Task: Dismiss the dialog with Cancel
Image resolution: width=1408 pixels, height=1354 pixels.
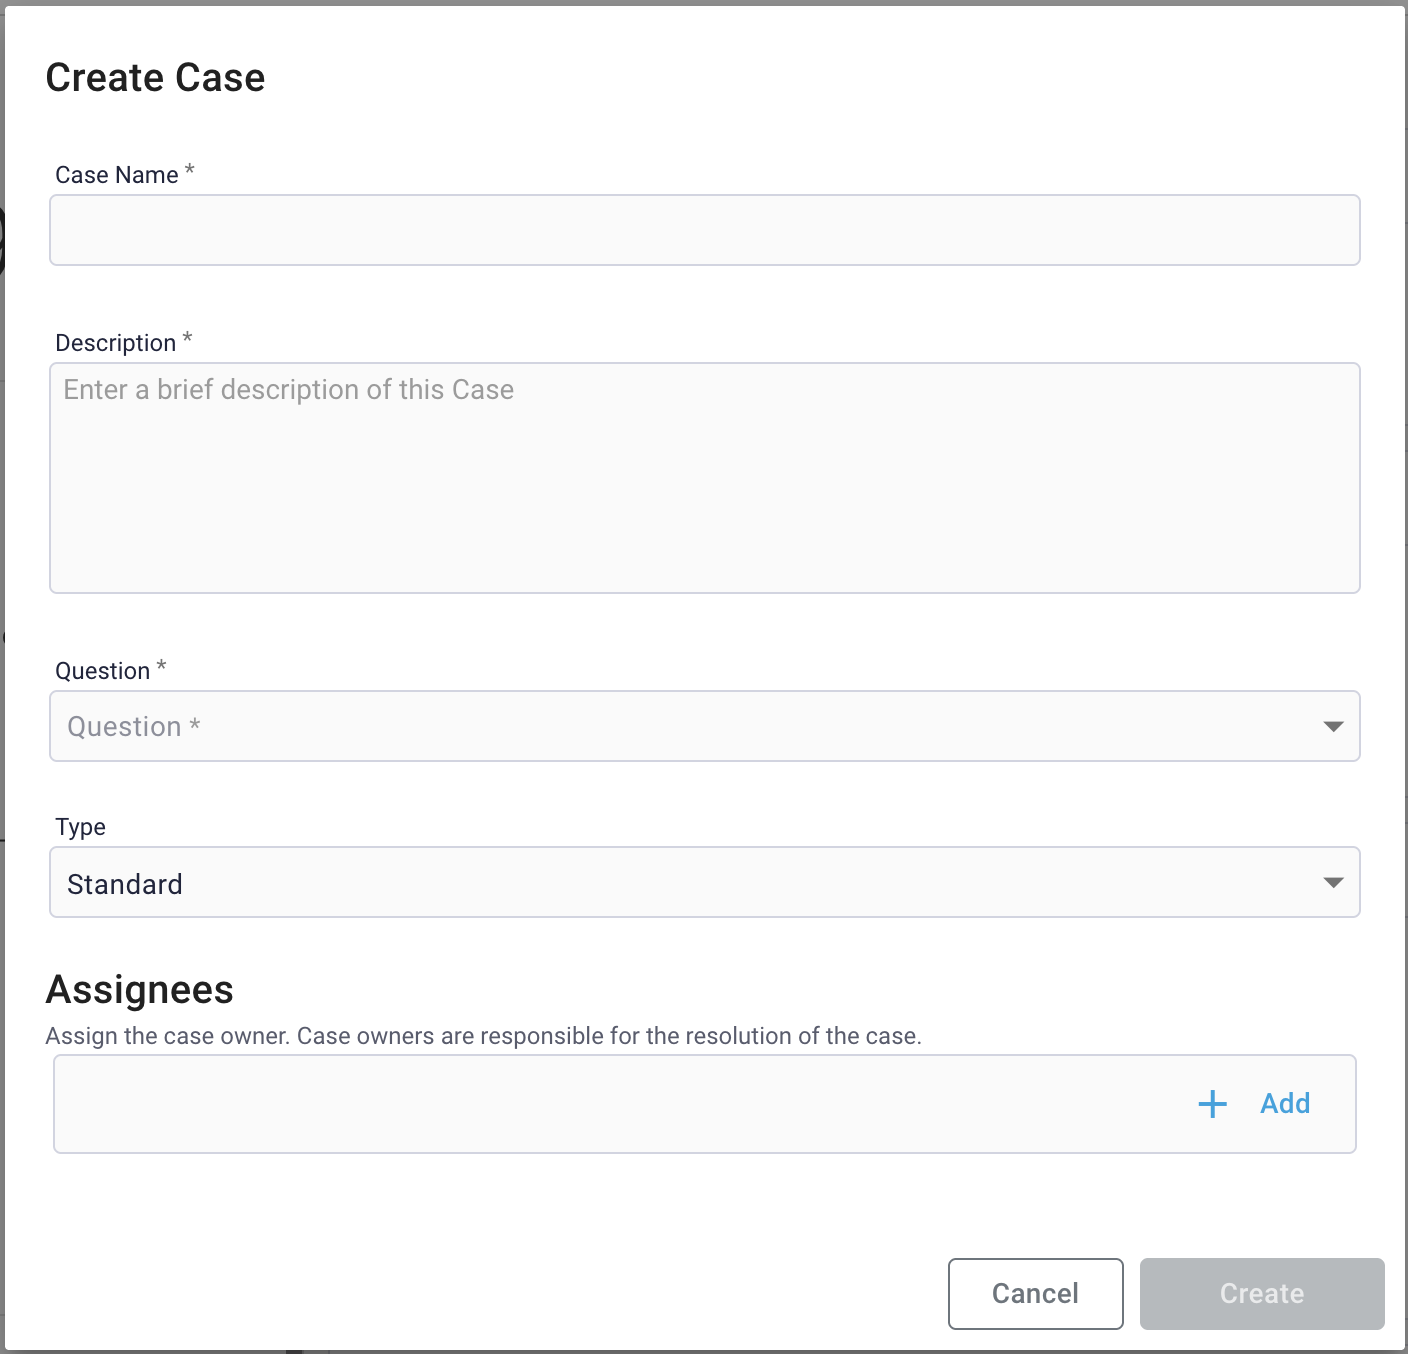Action: tap(1035, 1293)
